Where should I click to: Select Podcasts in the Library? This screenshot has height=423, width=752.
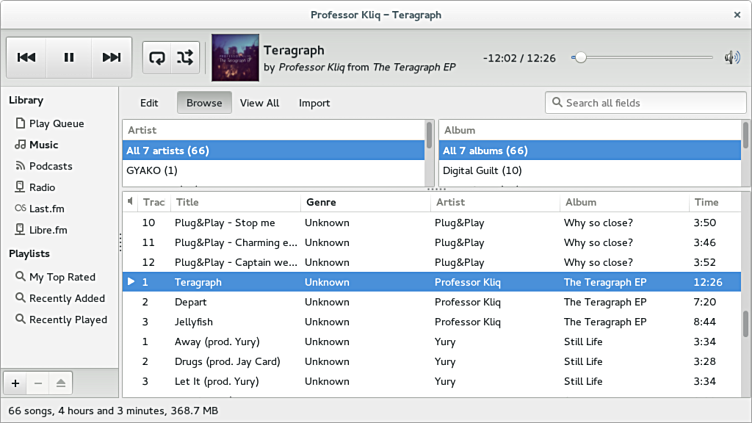(x=50, y=166)
